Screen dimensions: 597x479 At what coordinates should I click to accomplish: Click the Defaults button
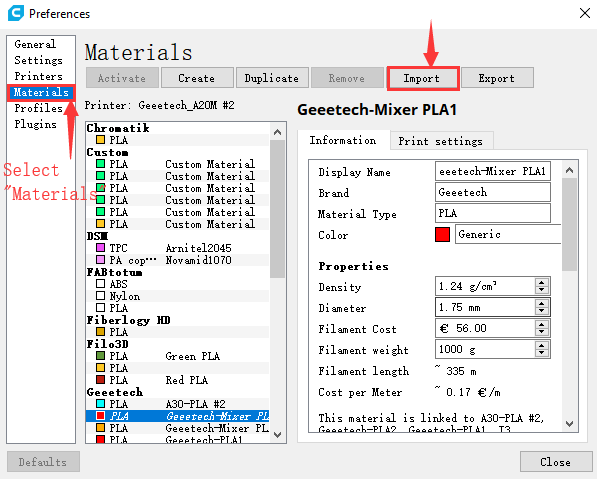[x=43, y=462]
